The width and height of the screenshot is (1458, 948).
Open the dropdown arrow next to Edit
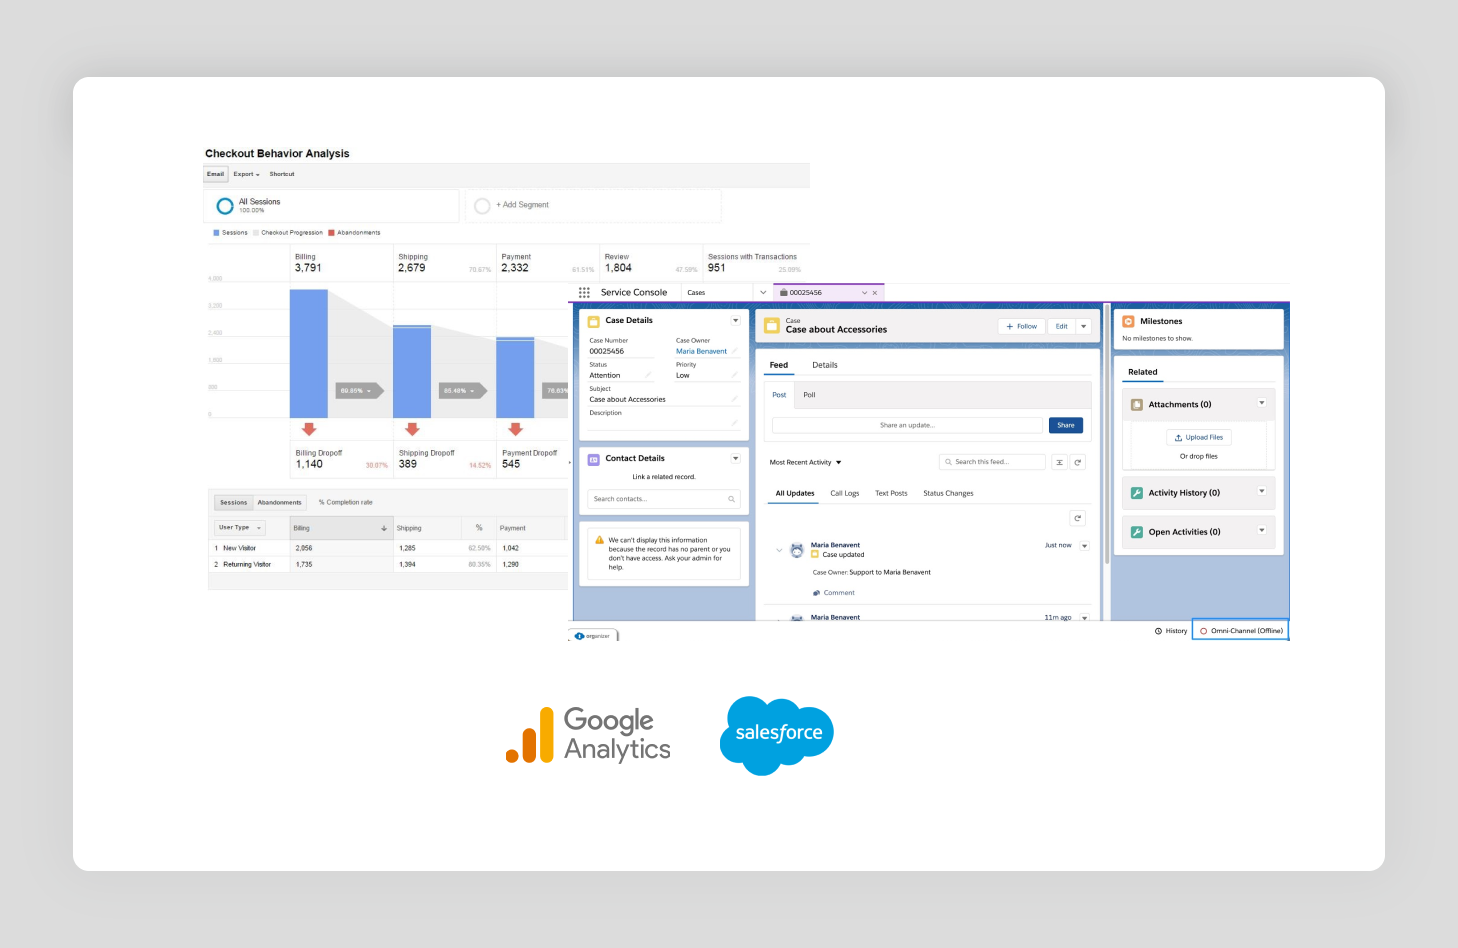pos(1083,326)
